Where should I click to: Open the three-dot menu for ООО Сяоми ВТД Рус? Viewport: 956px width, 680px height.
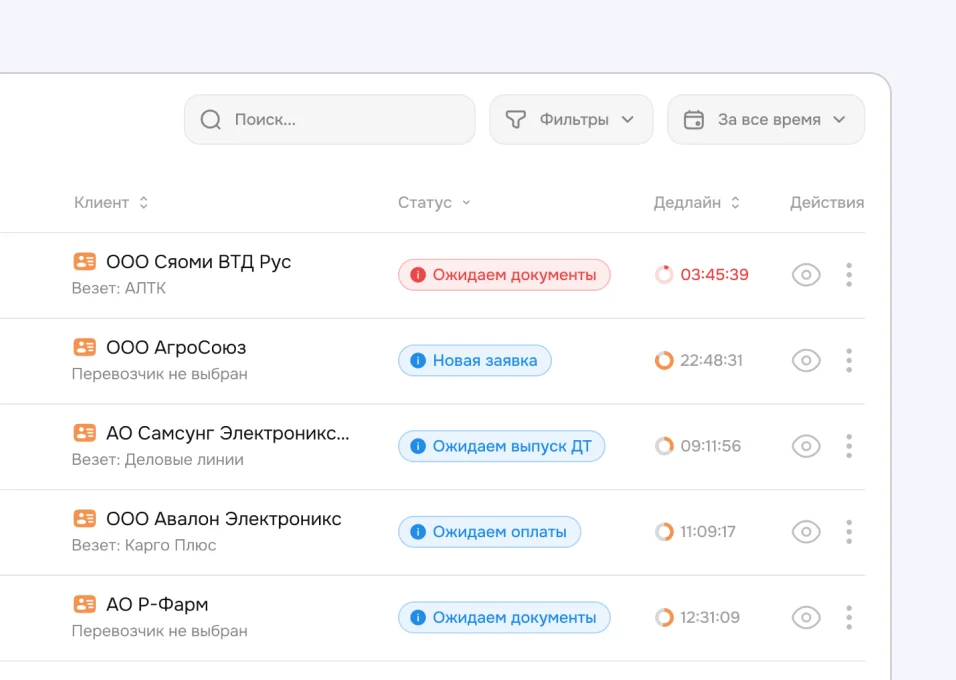click(x=849, y=275)
